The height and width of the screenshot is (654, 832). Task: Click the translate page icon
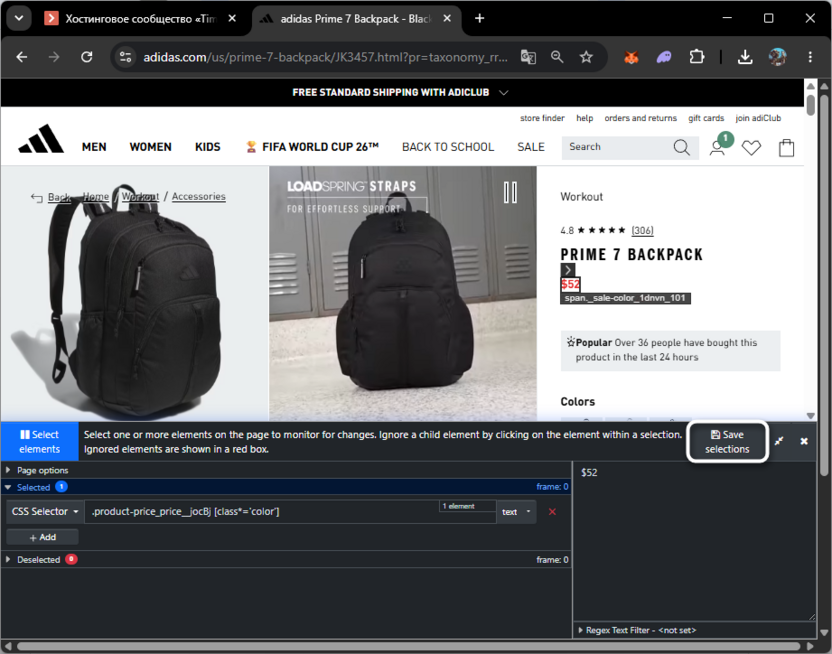tap(528, 57)
